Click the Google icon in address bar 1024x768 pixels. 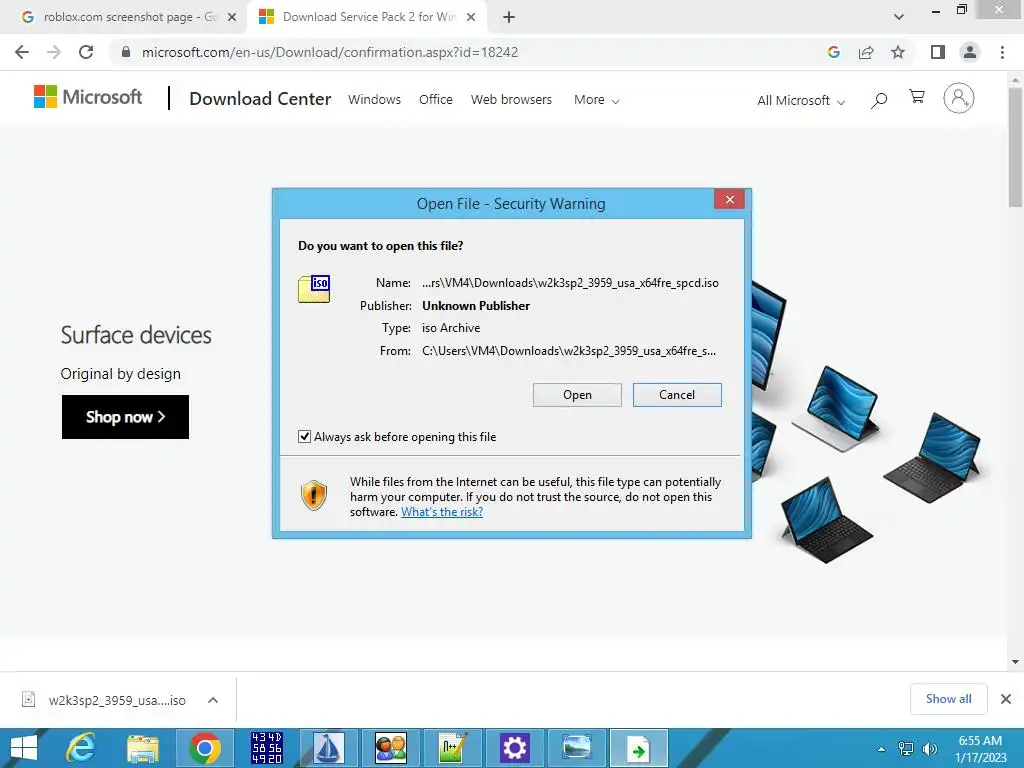click(833, 52)
